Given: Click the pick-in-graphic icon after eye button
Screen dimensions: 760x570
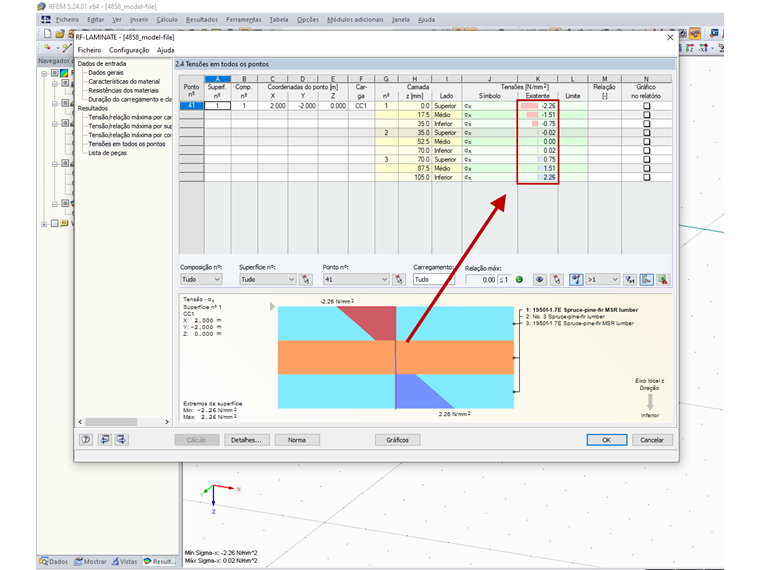Looking at the screenshot, I should click(557, 280).
